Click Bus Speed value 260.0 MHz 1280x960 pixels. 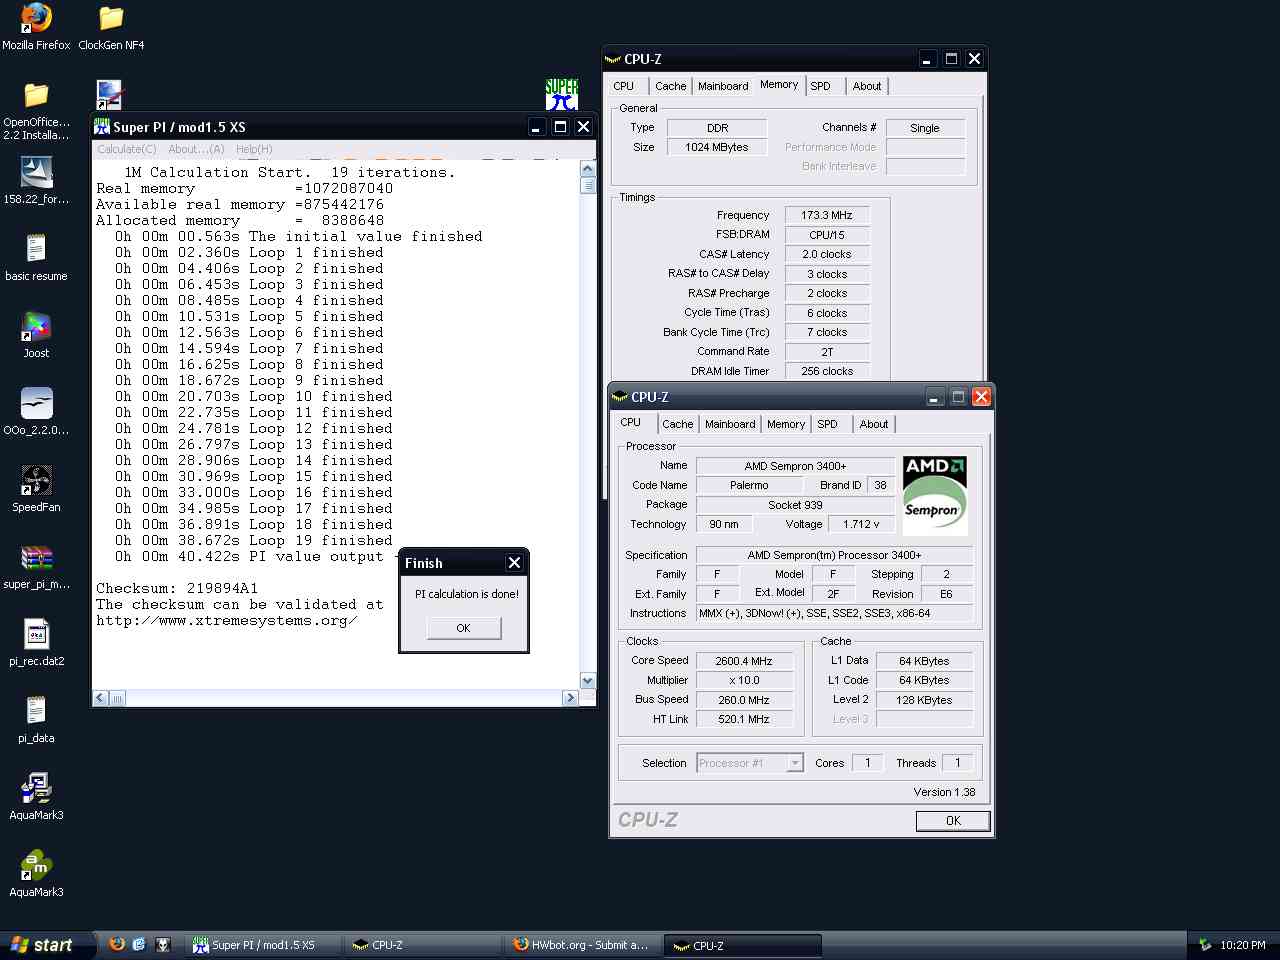(x=744, y=700)
